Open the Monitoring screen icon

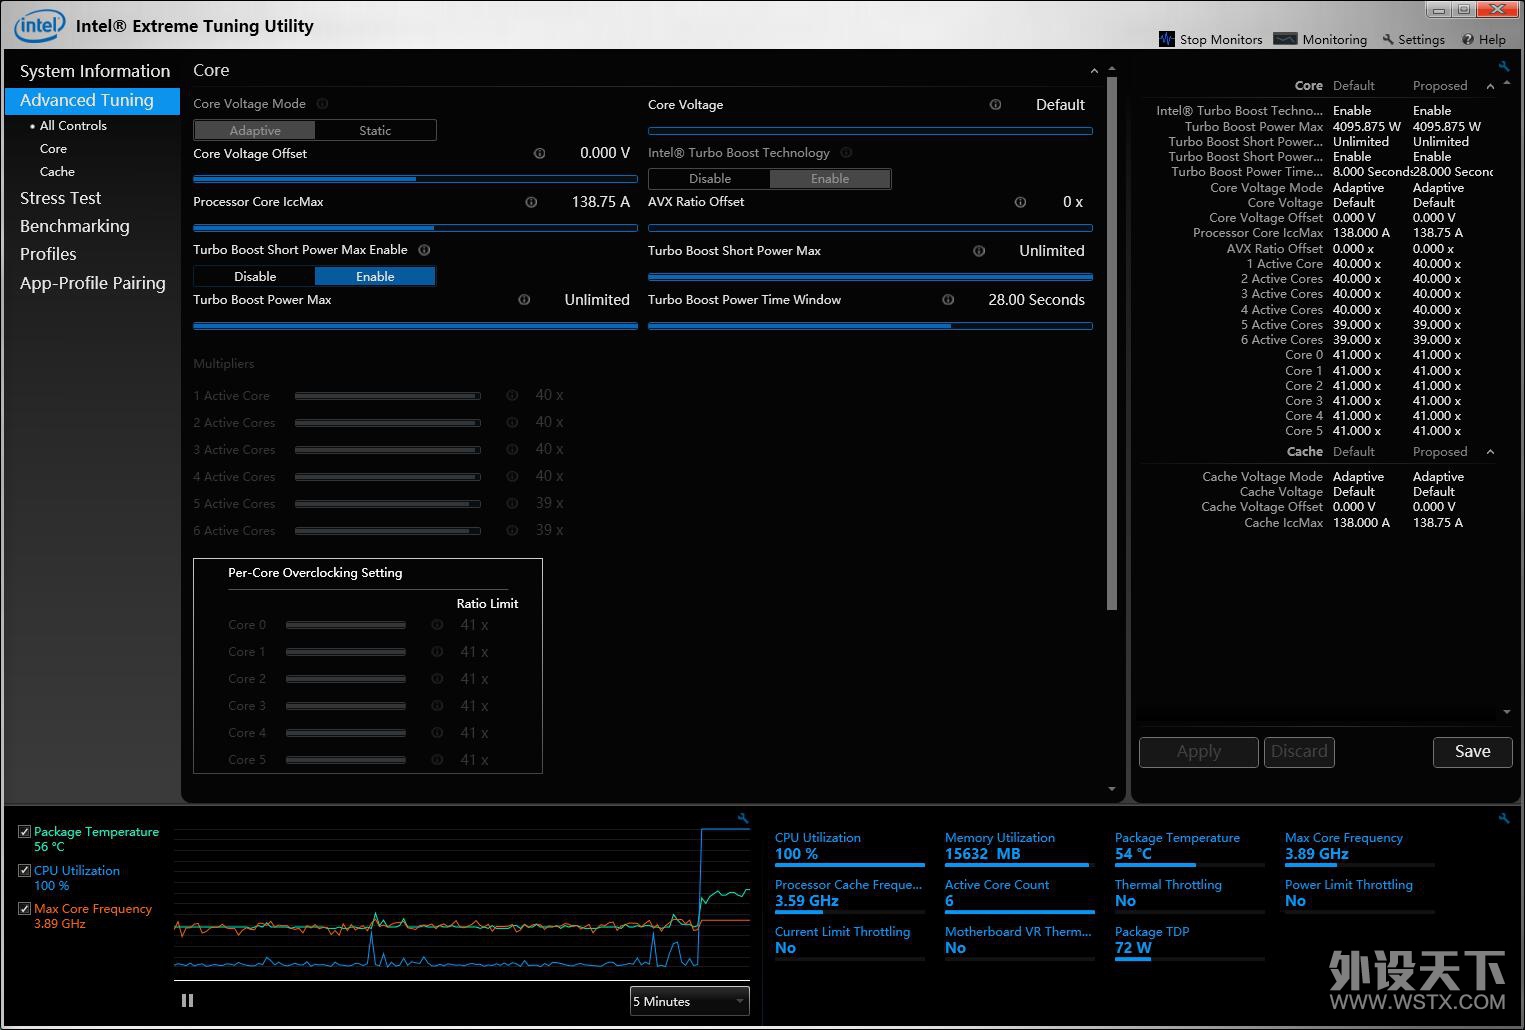(1285, 39)
